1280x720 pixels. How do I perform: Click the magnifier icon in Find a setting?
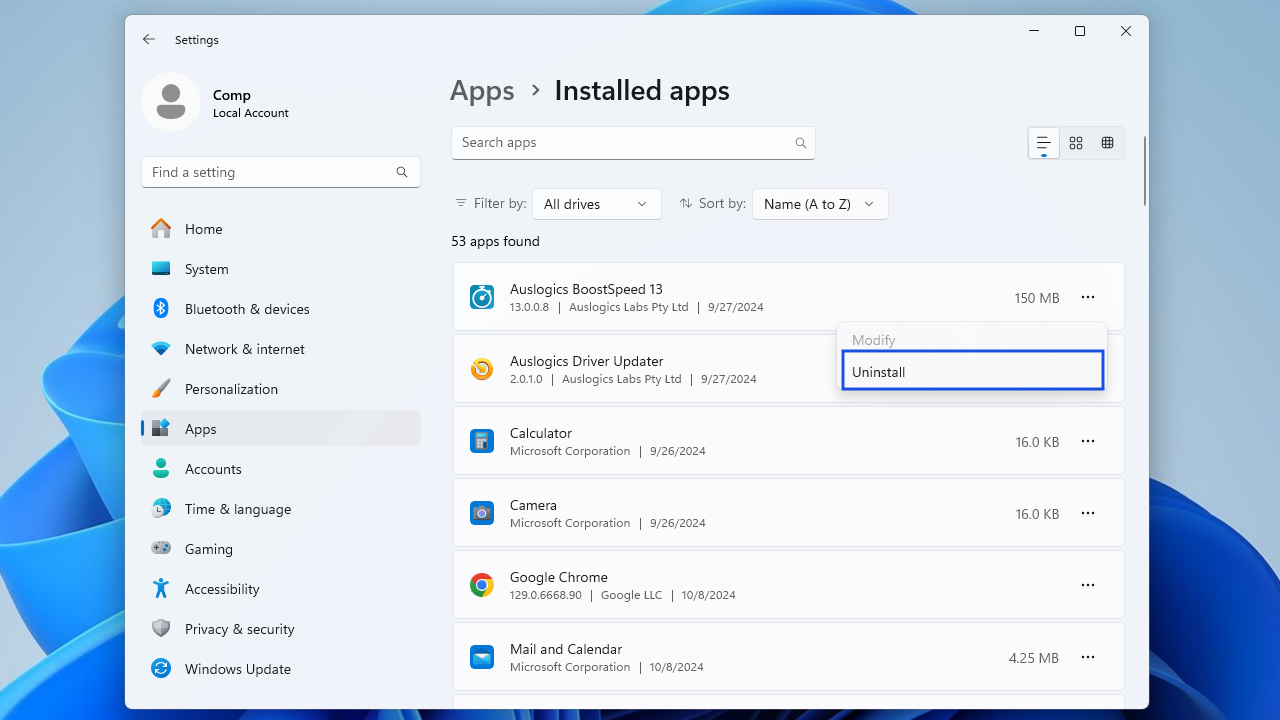402,172
